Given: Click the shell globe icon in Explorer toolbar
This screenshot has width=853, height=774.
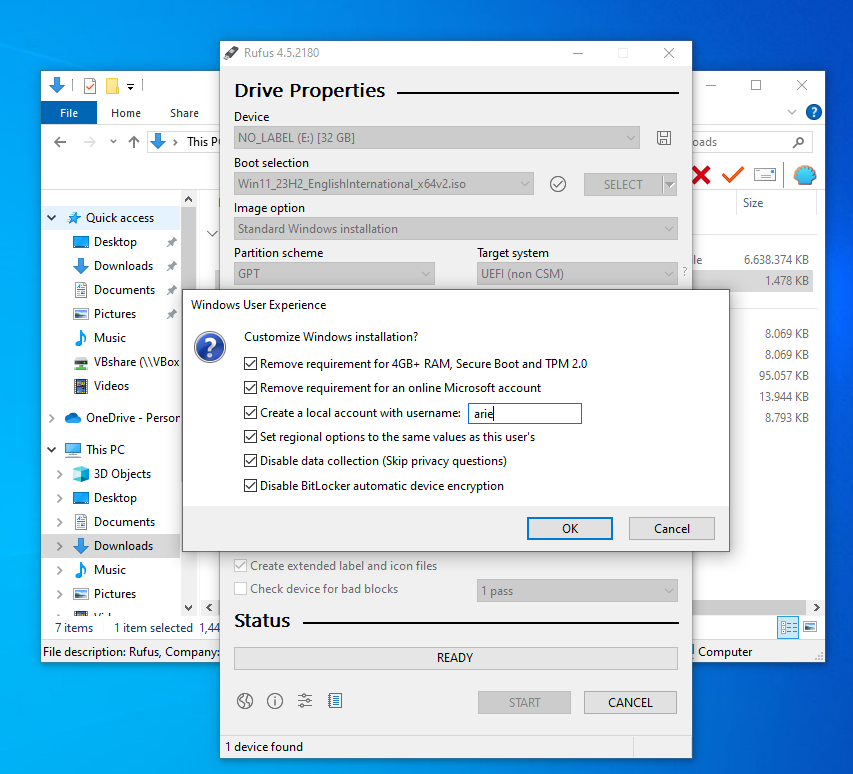Looking at the screenshot, I should tap(804, 175).
